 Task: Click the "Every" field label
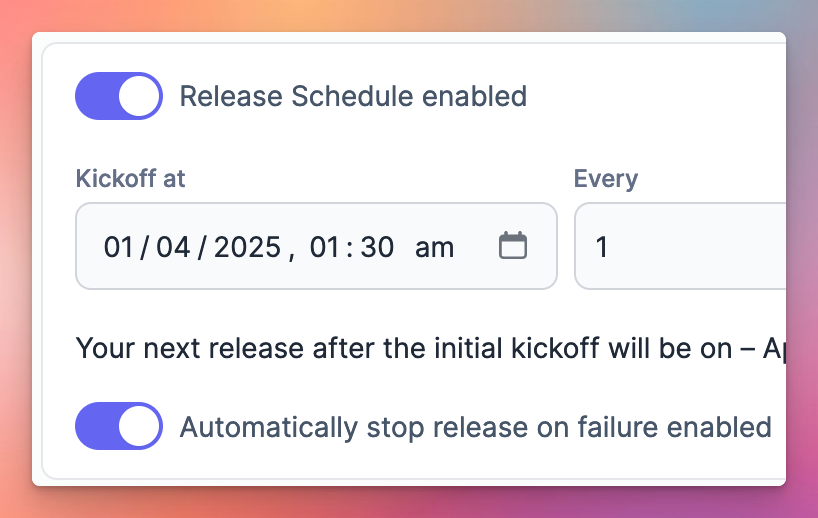click(x=606, y=179)
